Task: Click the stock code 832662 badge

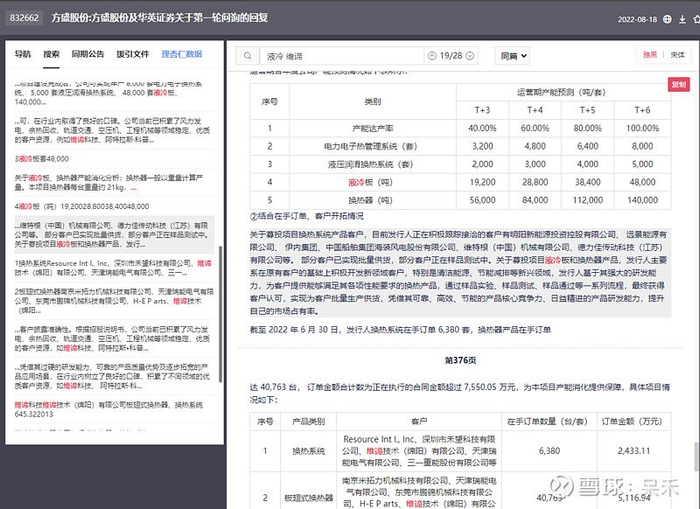Action: (x=24, y=18)
